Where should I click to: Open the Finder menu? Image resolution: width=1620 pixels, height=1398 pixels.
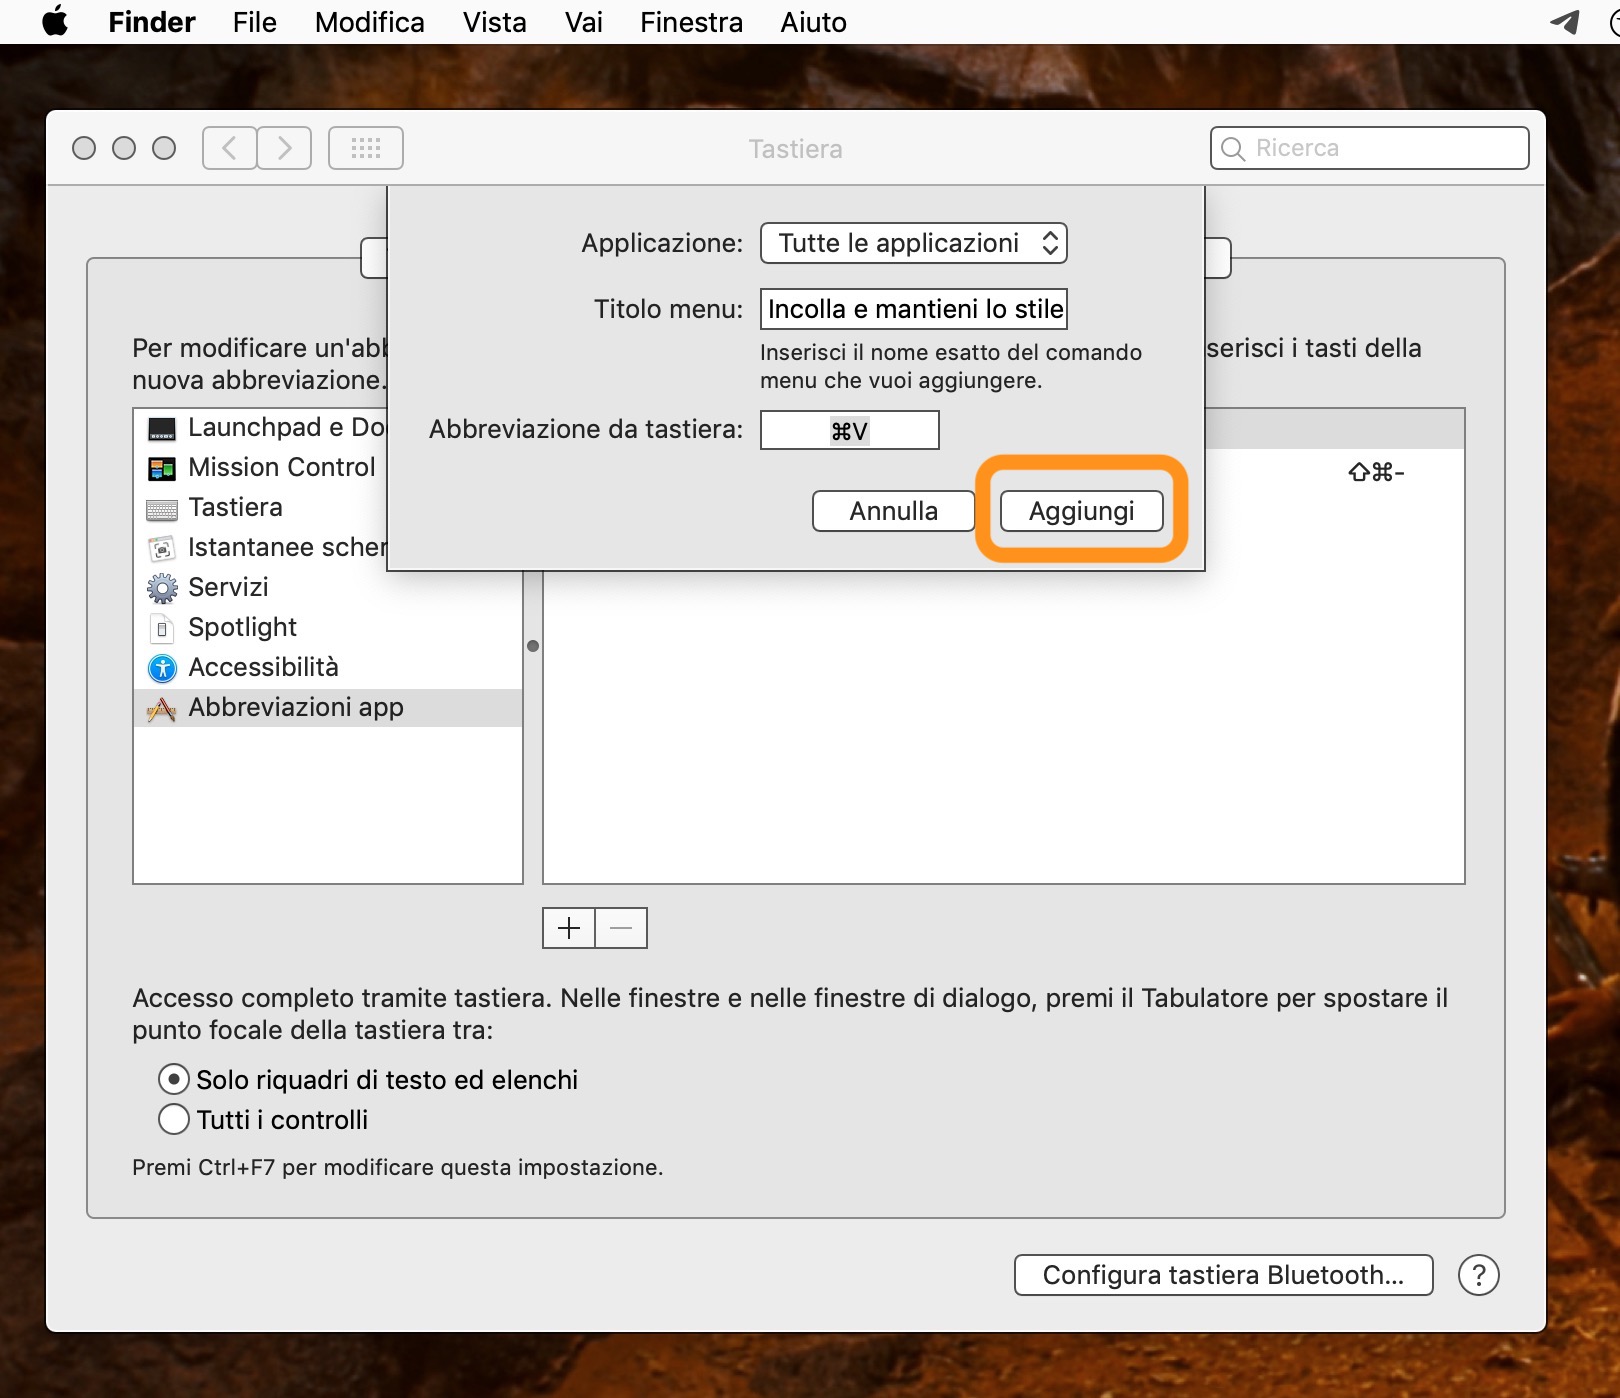point(152,22)
